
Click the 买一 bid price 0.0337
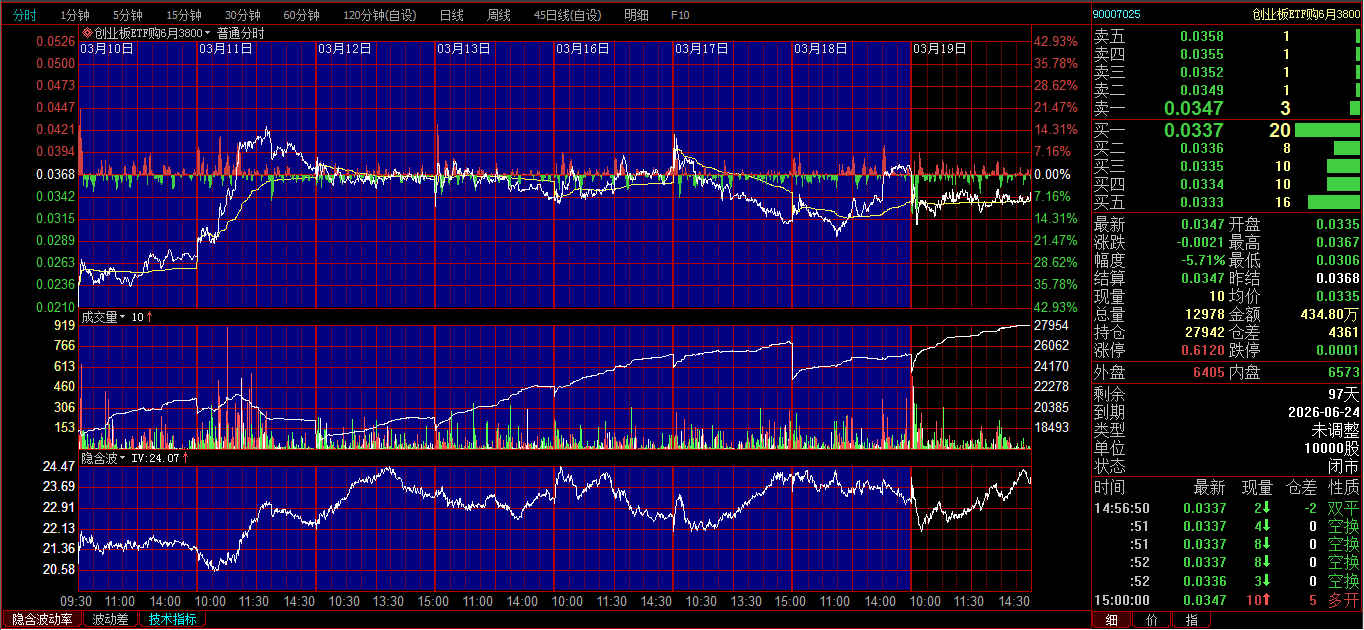1194,130
